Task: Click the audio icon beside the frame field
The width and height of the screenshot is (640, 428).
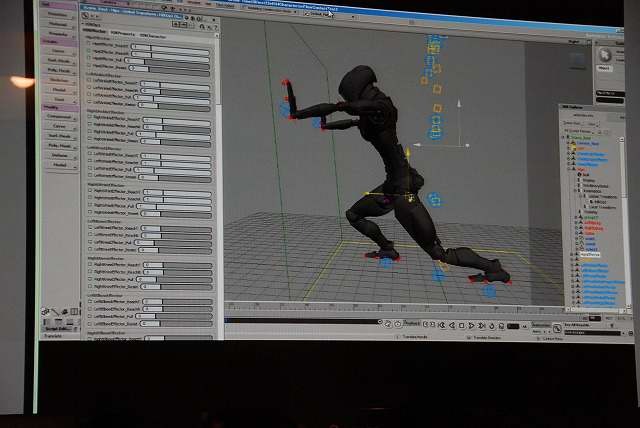Action: pyautogui.click(x=502, y=326)
